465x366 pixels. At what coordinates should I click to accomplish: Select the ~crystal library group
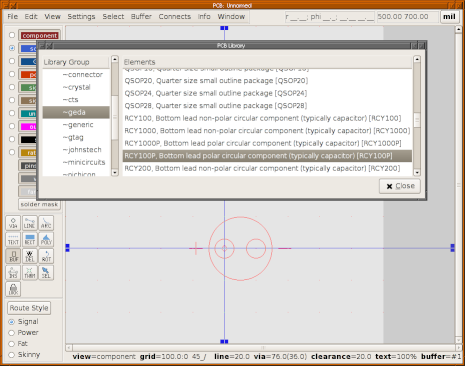(76, 87)
